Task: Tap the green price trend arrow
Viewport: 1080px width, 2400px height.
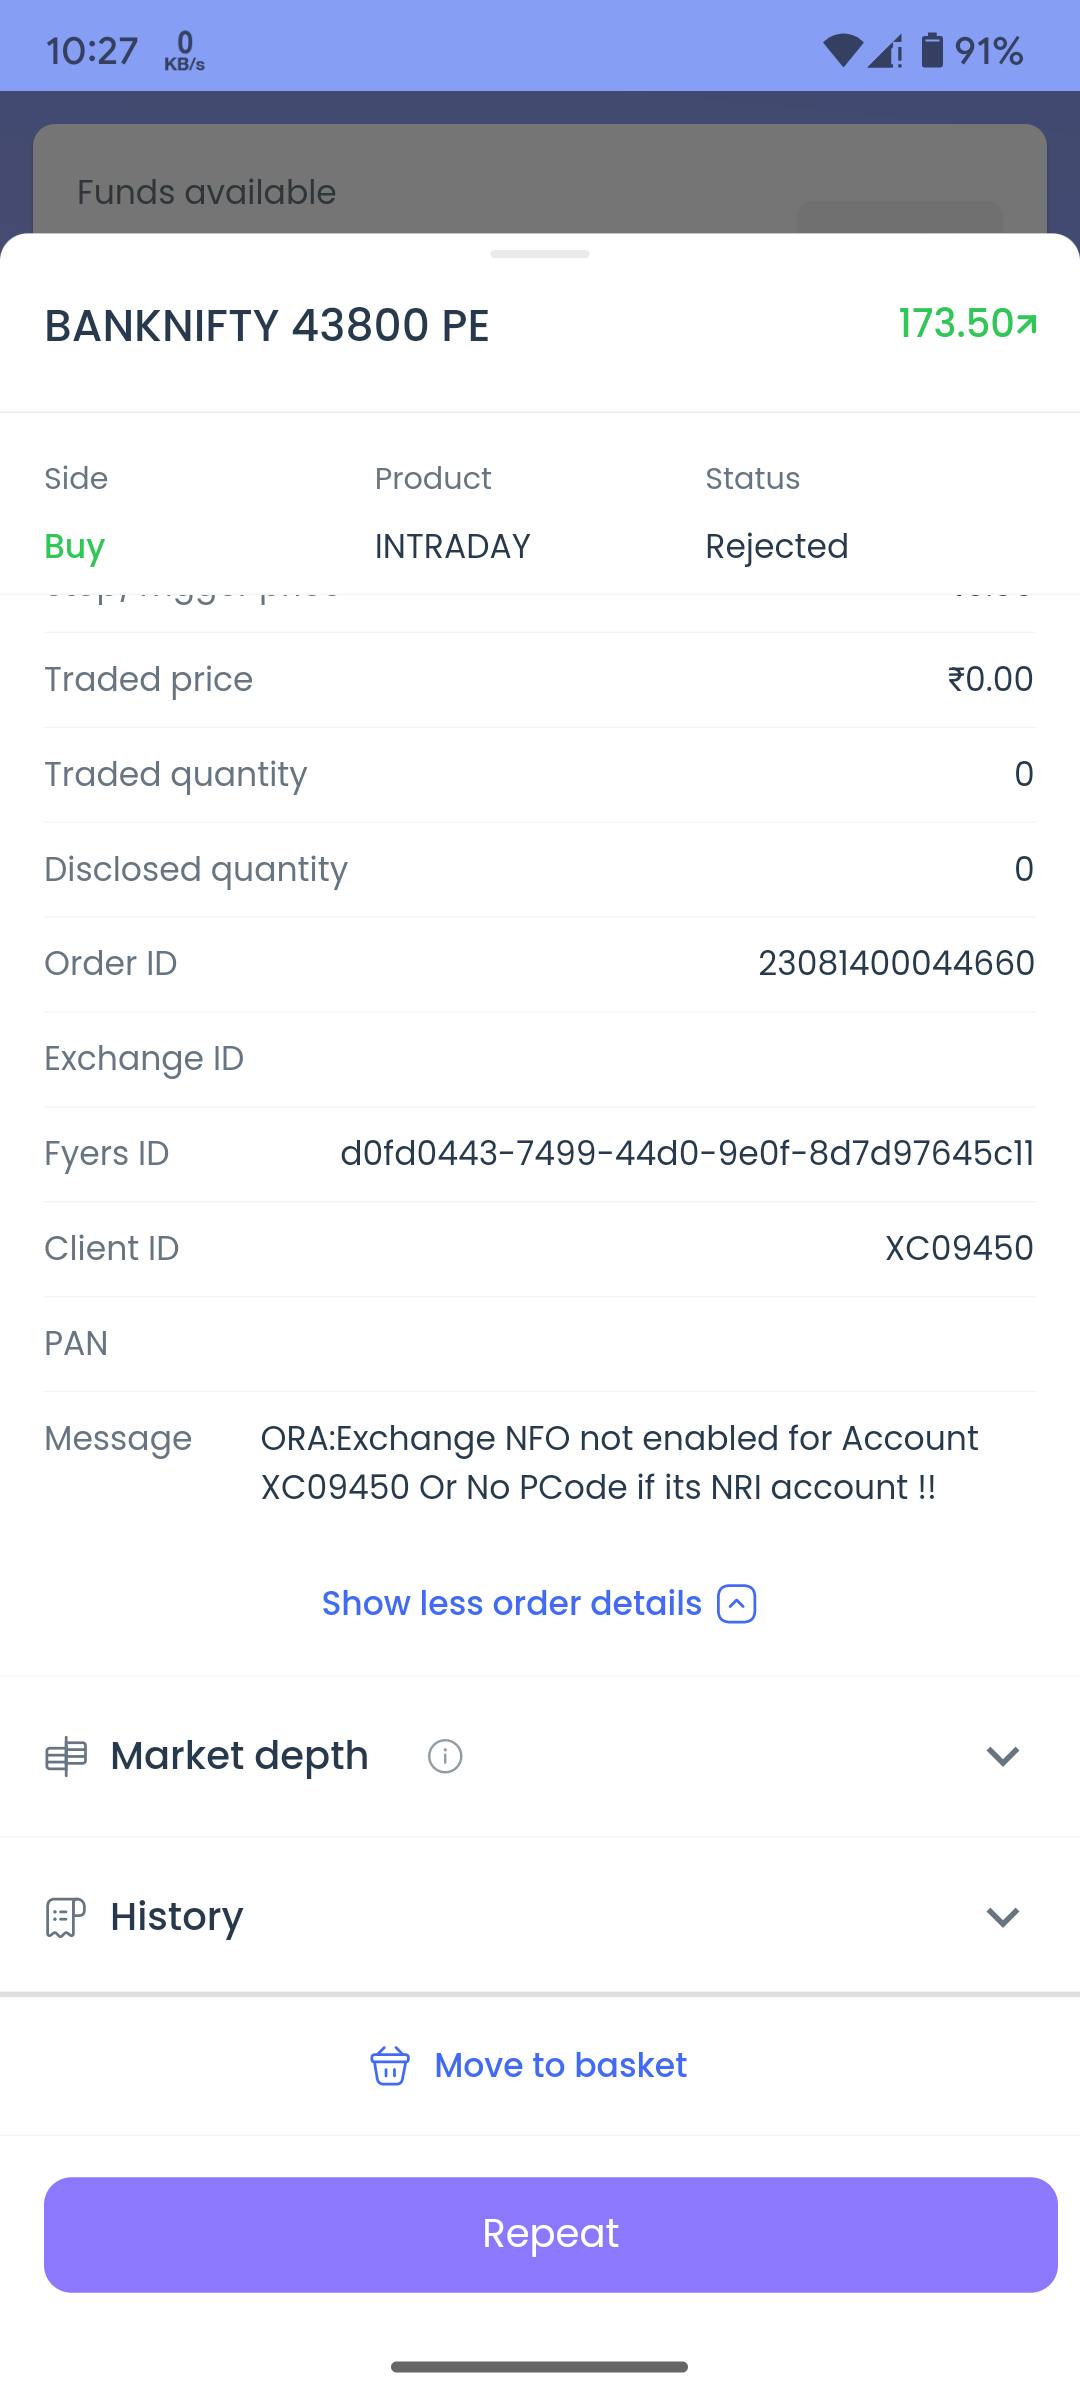Action: tap(1027, 324)
